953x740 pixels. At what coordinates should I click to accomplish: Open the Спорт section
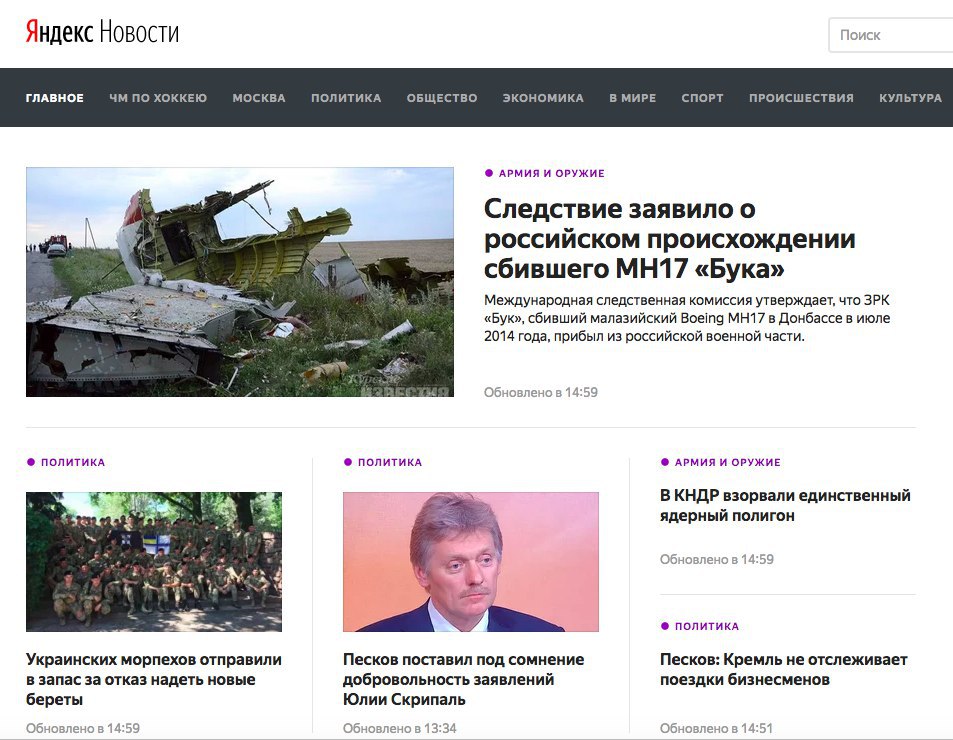click(703, 98)
